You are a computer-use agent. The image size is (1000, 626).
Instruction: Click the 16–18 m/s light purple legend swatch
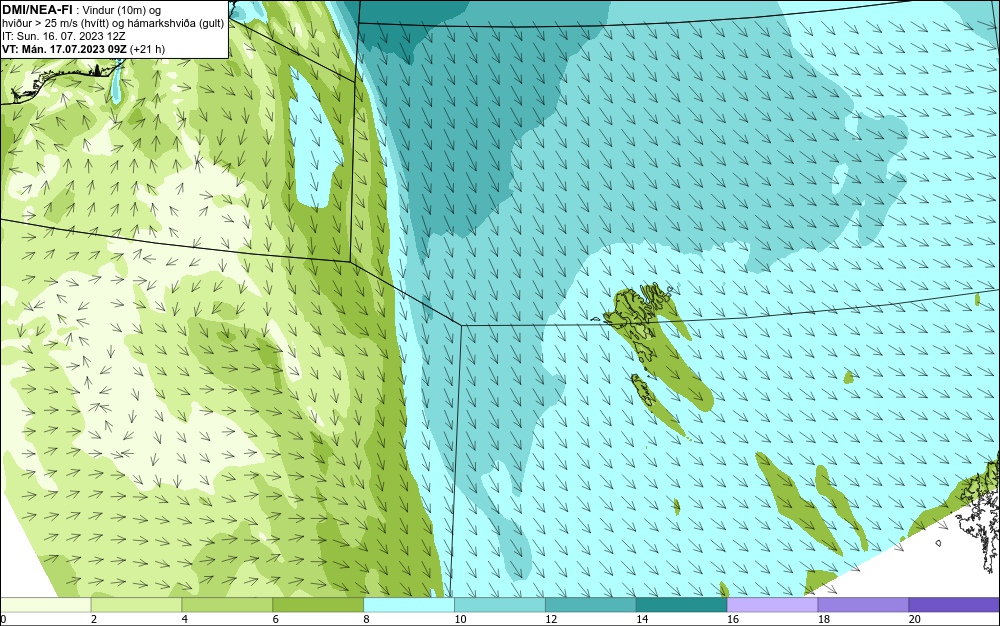(772, 605)
